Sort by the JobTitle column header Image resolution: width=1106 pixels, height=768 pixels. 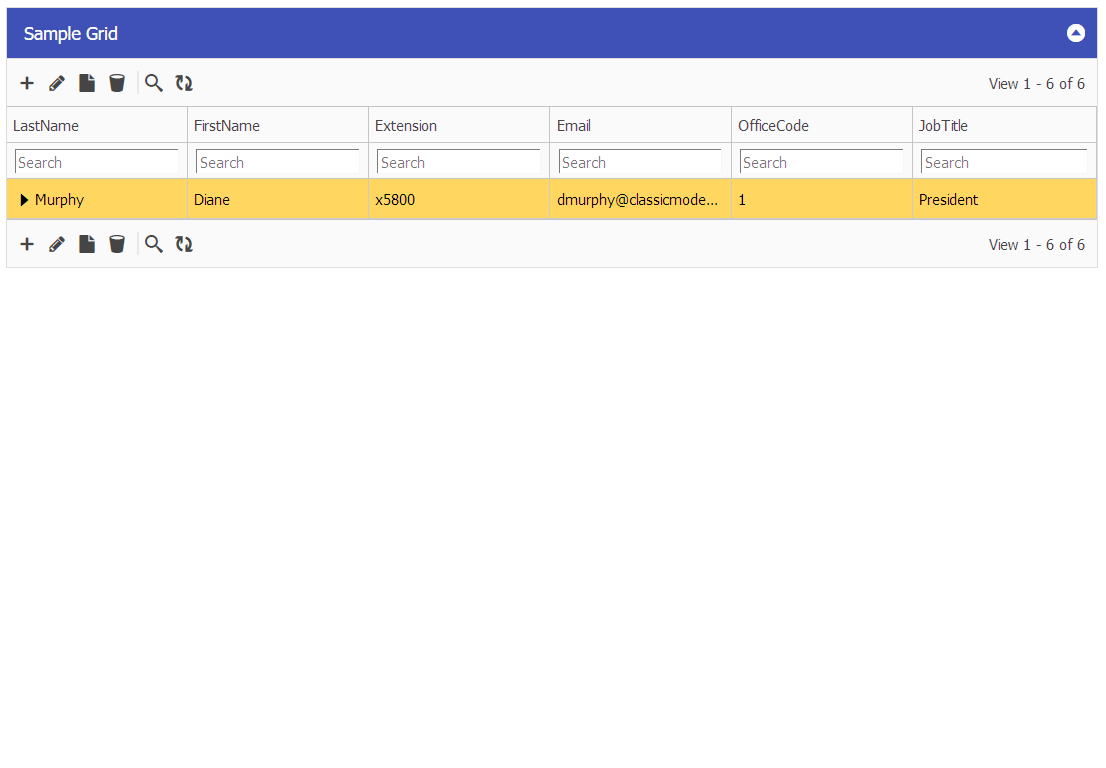pyautogui.click(x=943, y=125)
